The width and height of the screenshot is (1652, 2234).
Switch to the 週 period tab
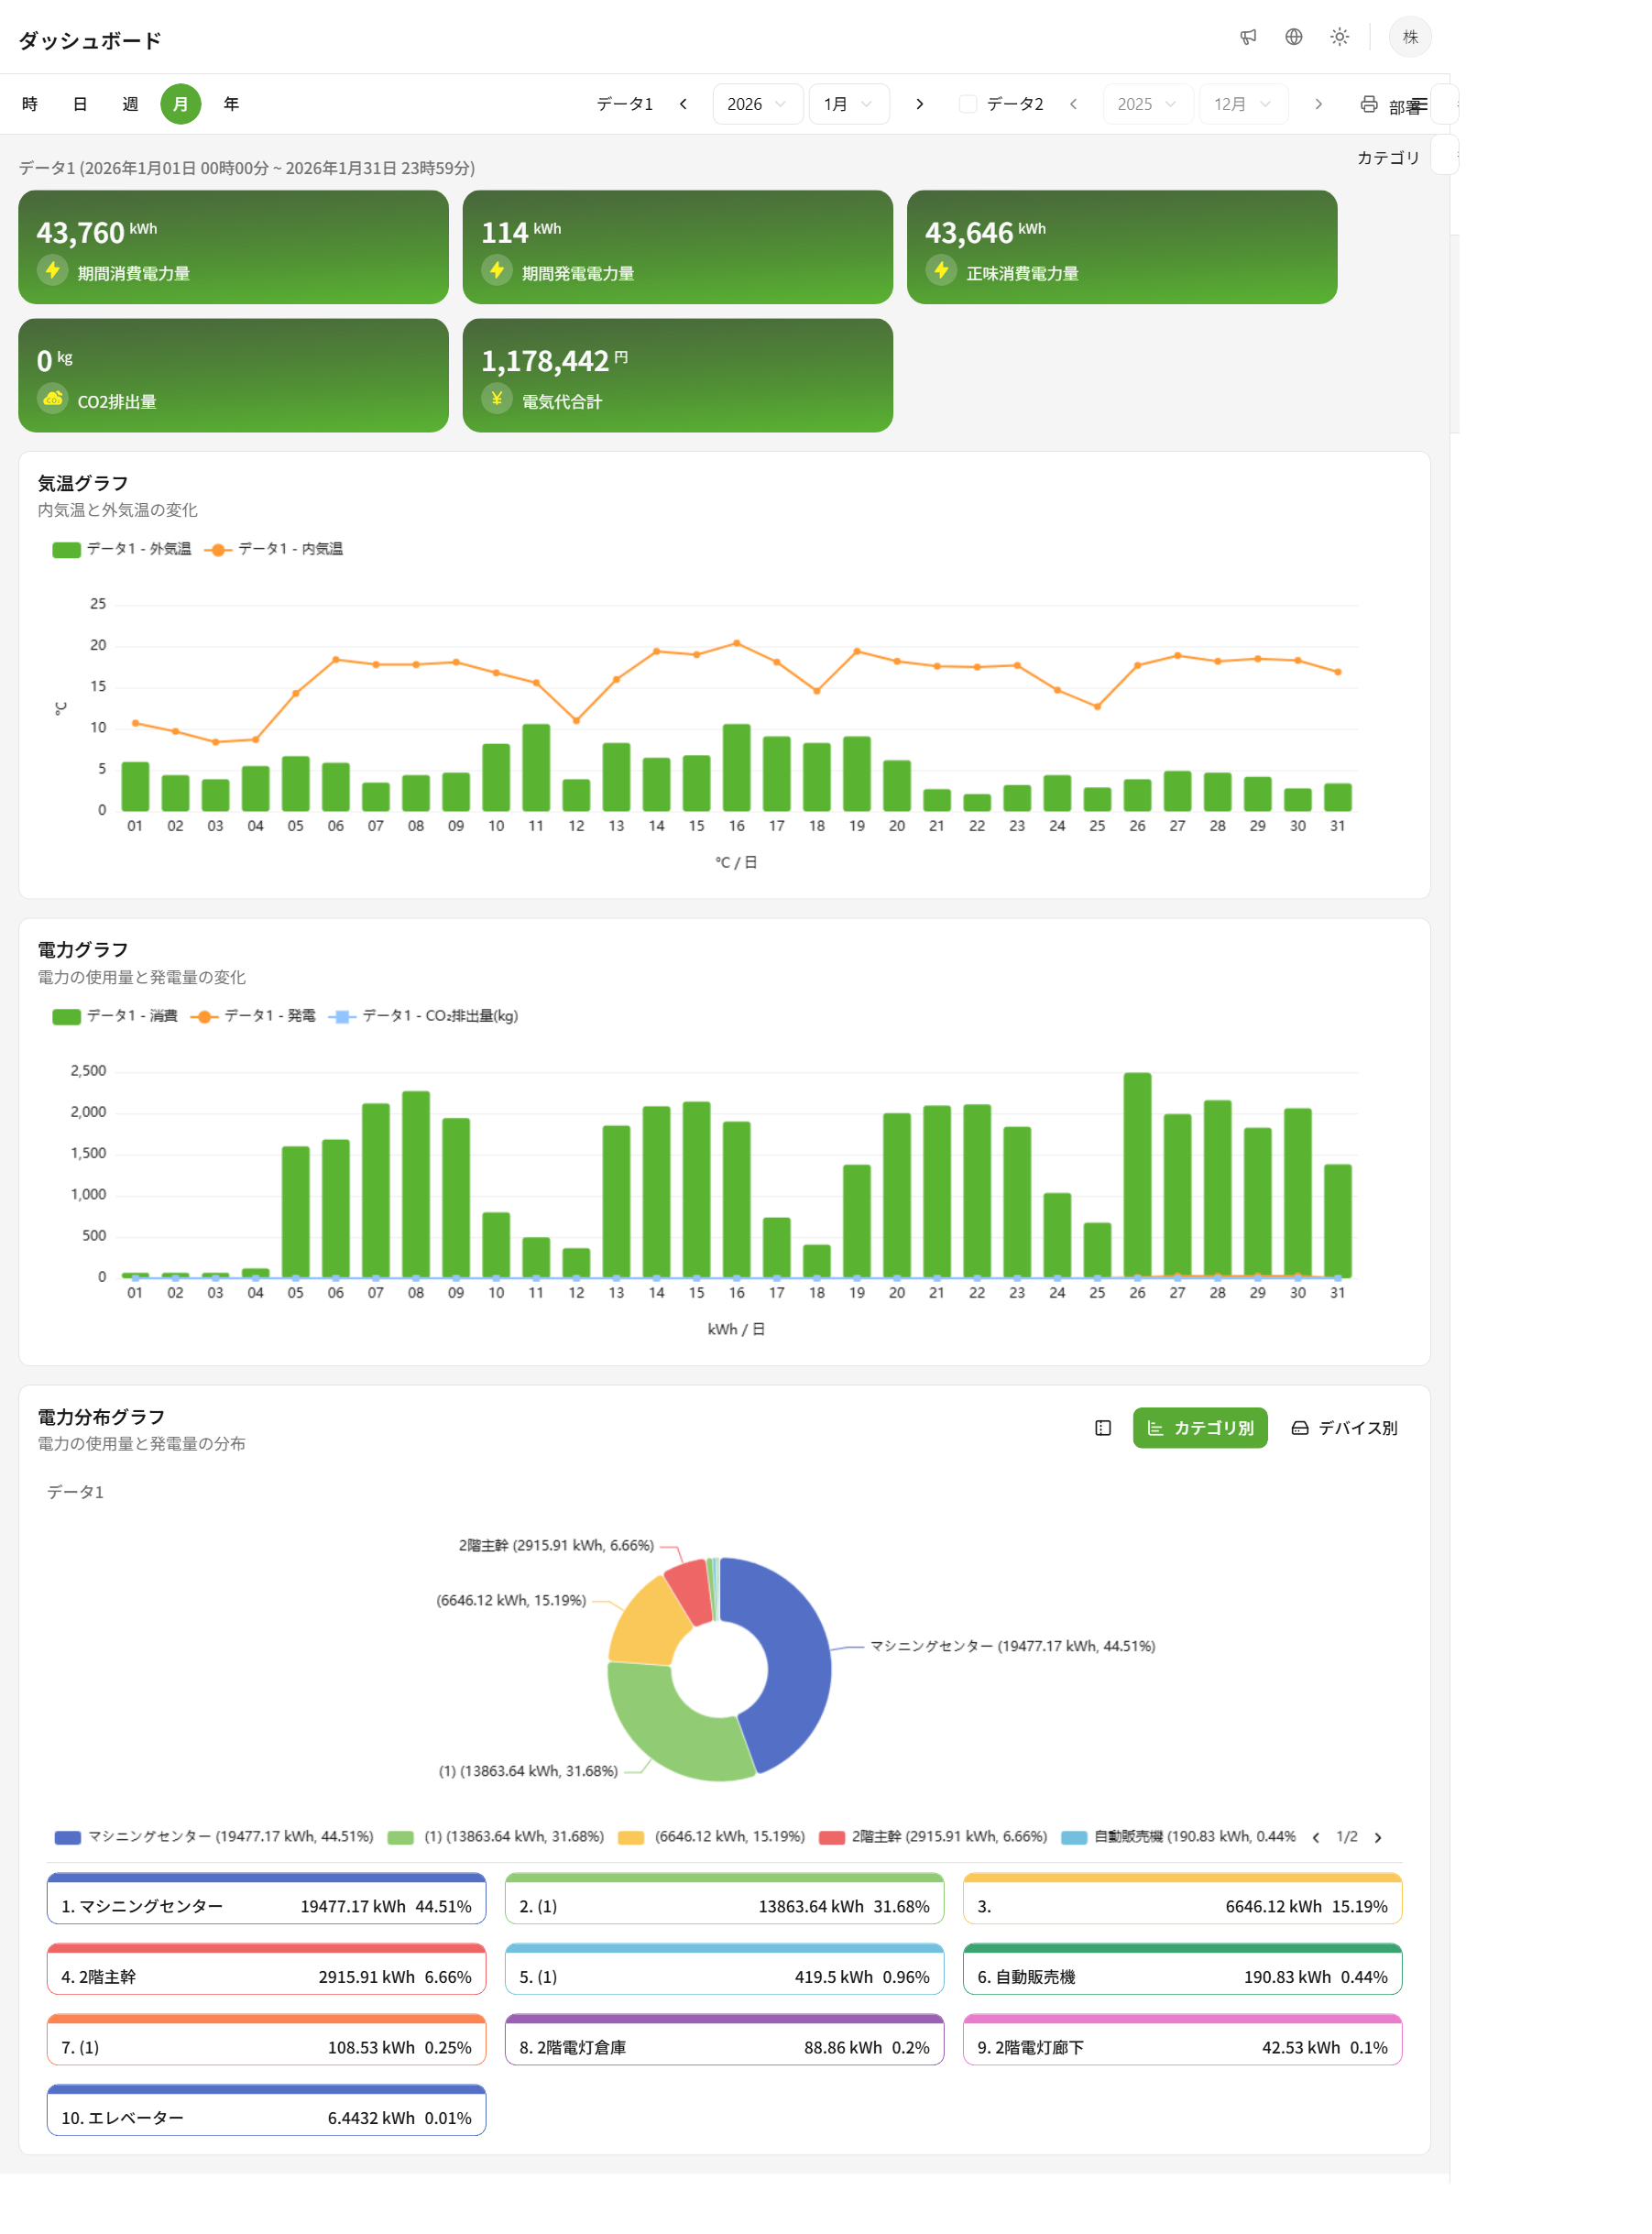point(130,104)
